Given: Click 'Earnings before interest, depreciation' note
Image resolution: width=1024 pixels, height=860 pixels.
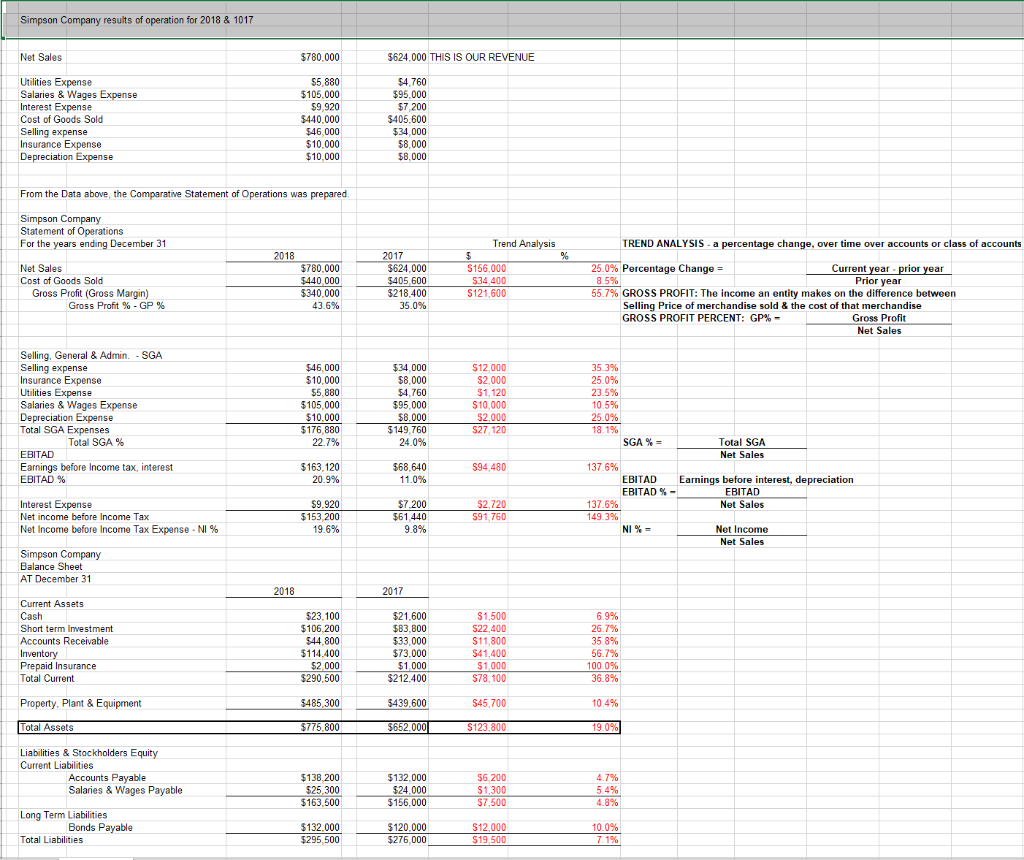Looking at the screenshot, I should pos(766,480).
